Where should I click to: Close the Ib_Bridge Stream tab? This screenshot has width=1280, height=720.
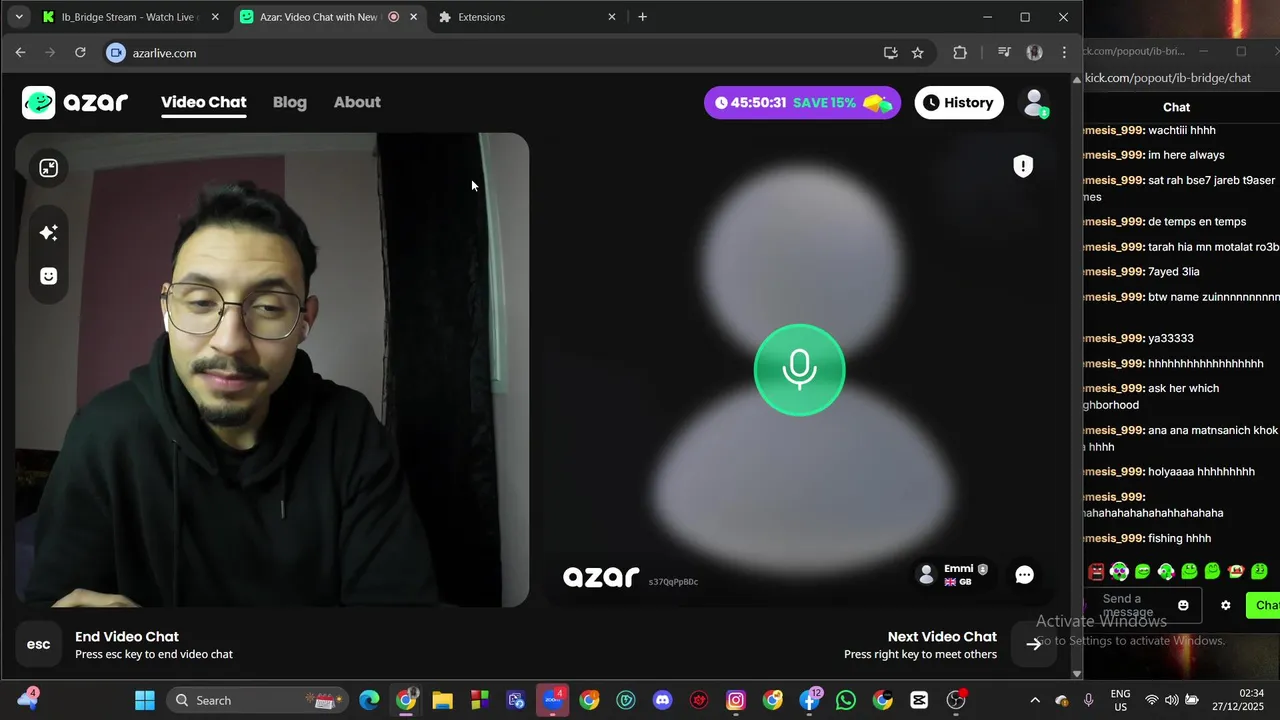(214, 17)
